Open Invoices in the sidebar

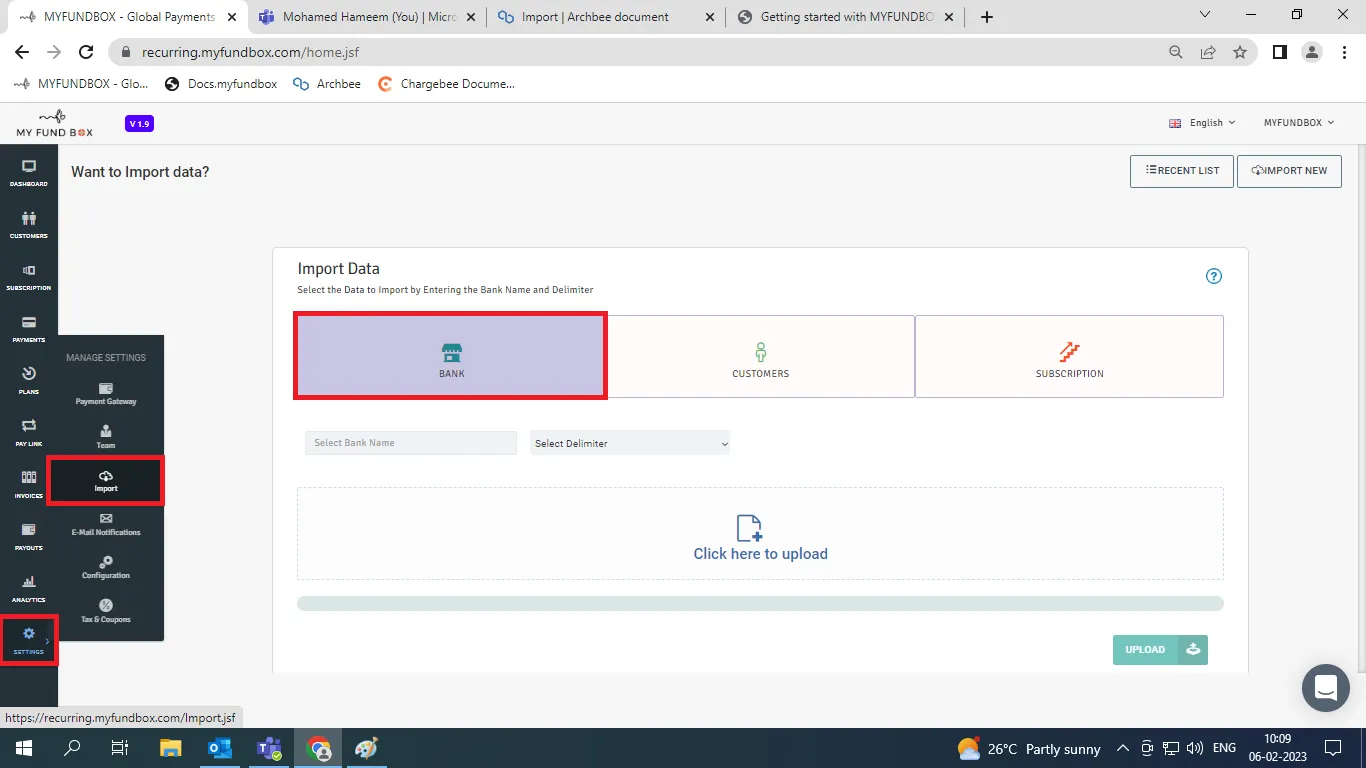pyautogui.click(x=28, y=485)
